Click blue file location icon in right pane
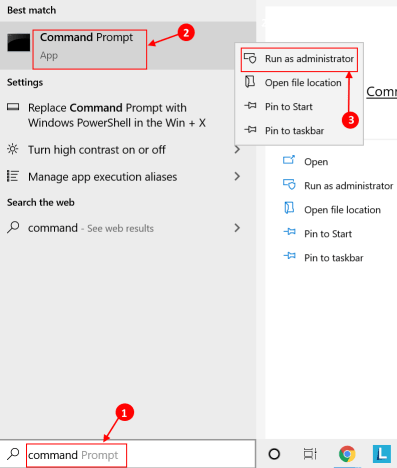The width and height of the screenshot is (397, 468). (289, 208)
